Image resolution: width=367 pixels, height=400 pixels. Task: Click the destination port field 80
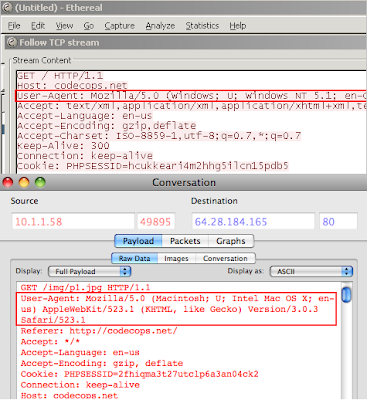[x=338, y=222]
